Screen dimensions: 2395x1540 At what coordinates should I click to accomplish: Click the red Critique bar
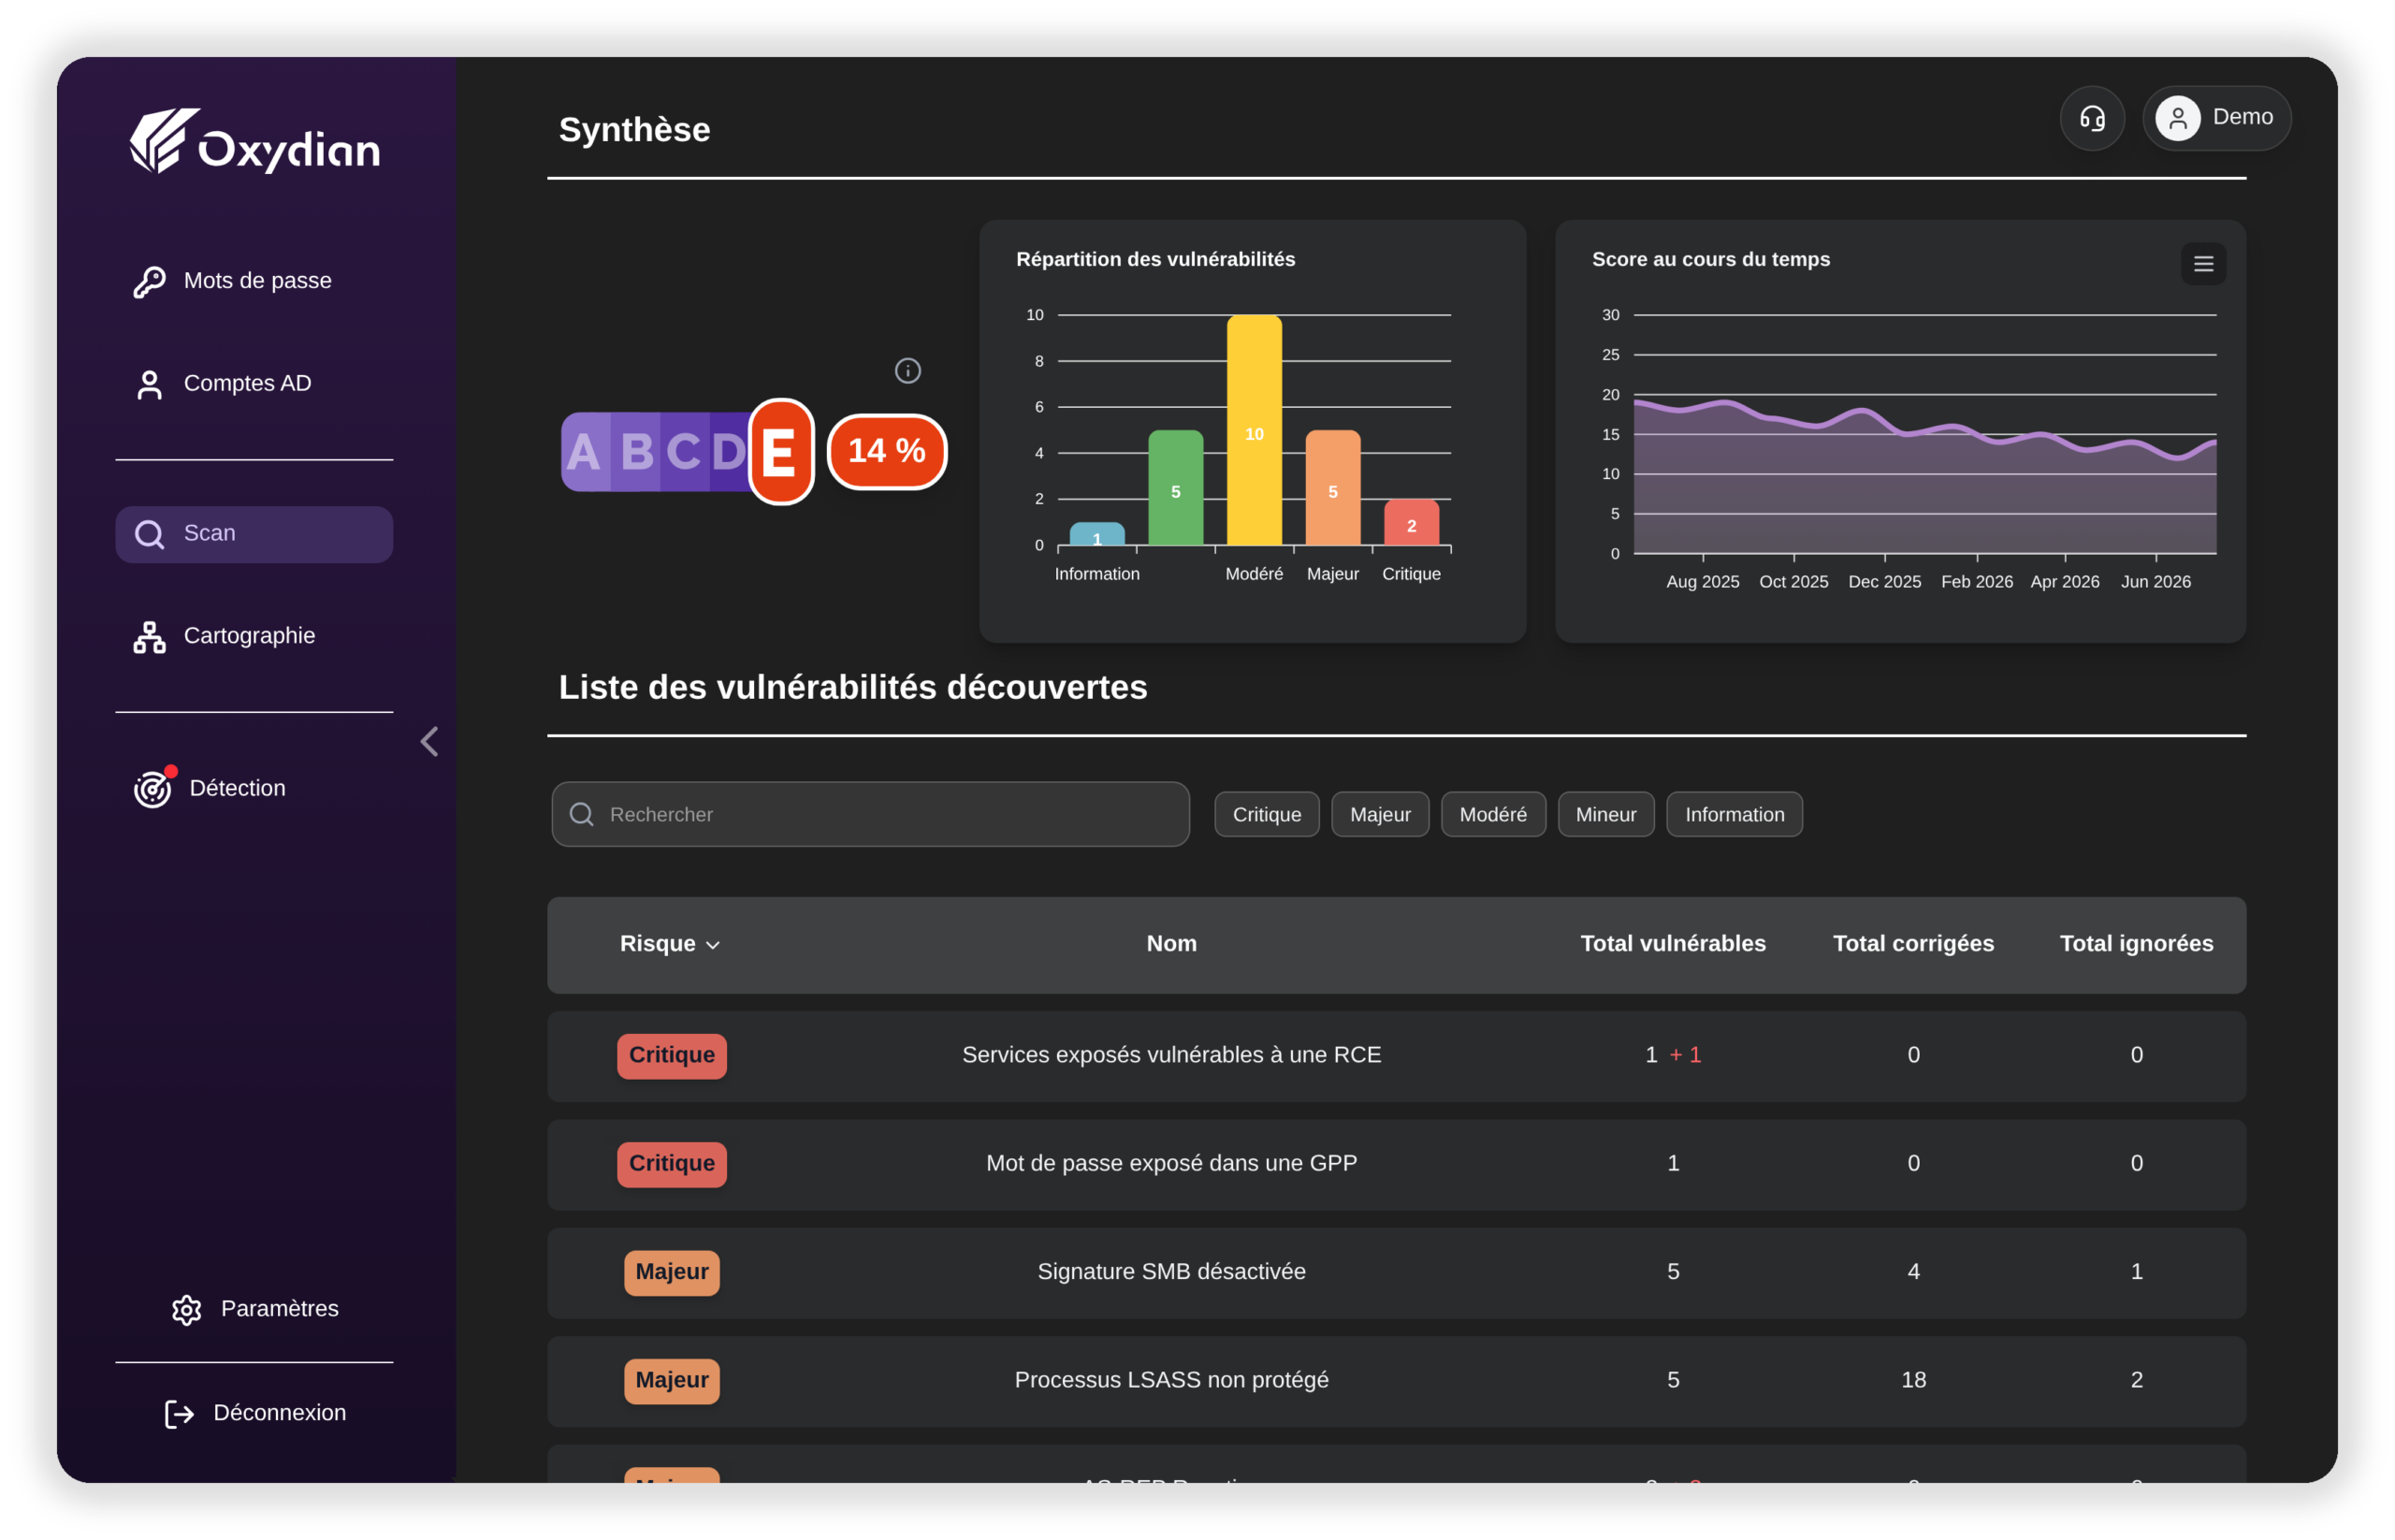click(1411, 522)
